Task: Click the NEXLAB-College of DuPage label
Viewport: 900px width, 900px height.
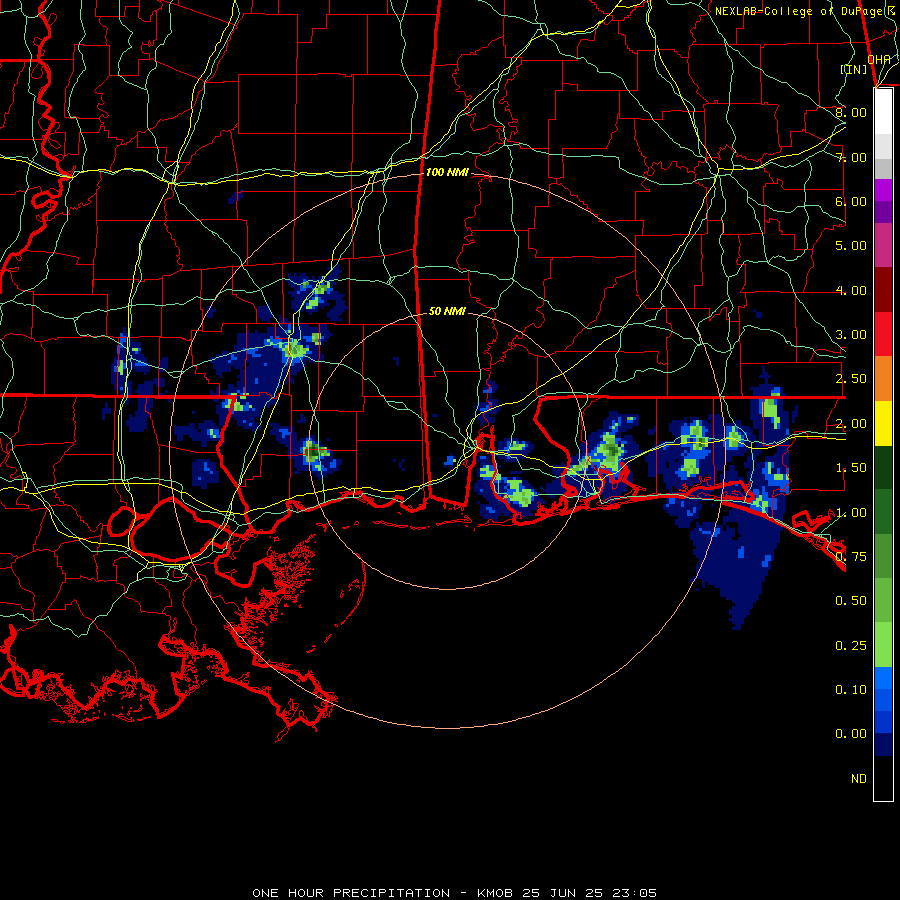Action: (x=803, y=11)
